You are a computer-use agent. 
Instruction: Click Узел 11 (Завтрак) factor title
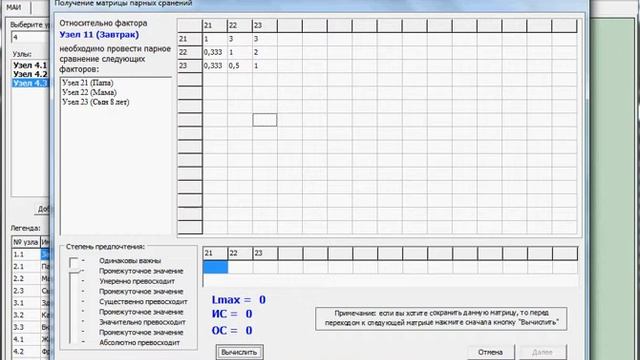(x=99, y=35)
